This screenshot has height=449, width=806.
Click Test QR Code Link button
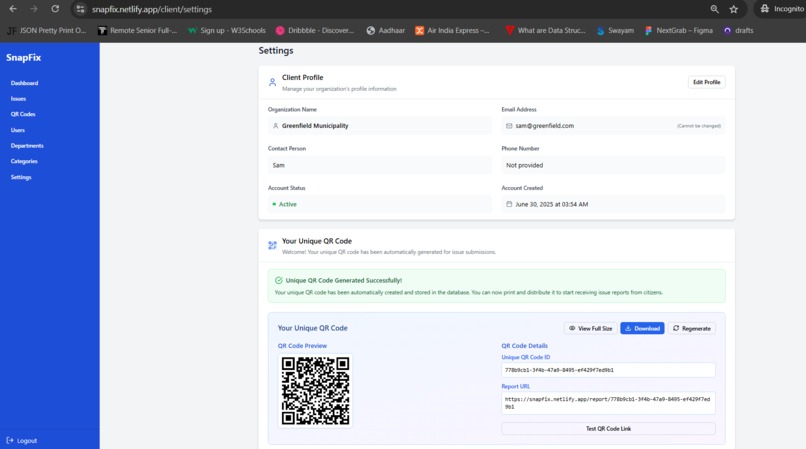pyautogui.click(x=608, y=428)
